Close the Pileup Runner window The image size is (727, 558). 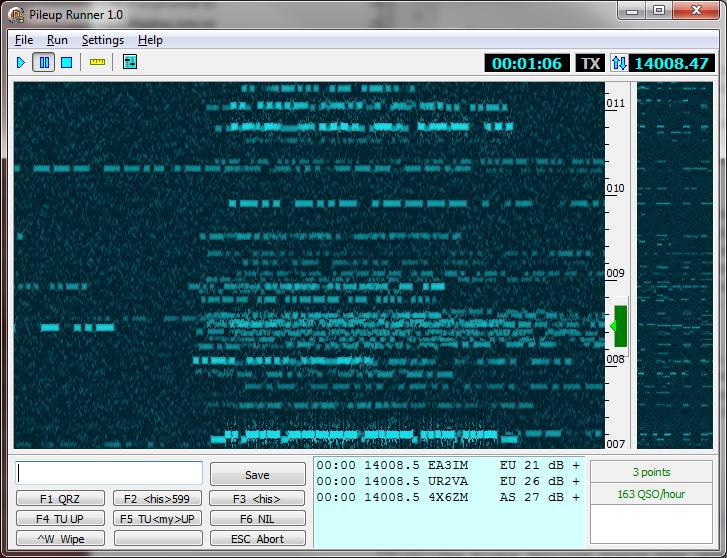point(696,11)
